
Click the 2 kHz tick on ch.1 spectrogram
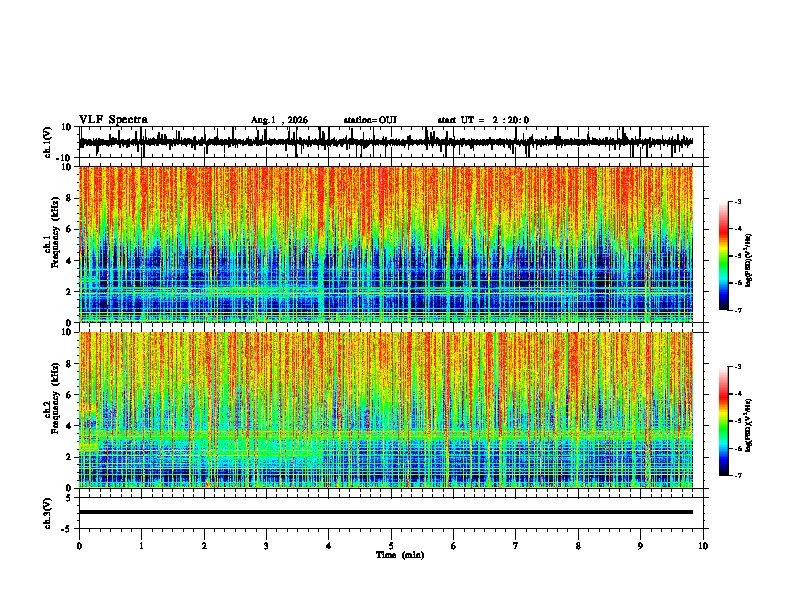pos(69,291)
